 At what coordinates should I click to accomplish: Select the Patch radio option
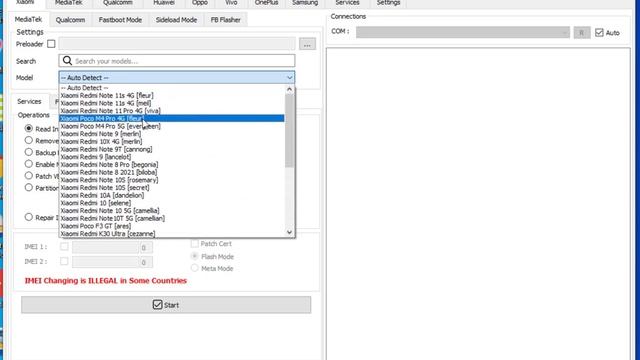[29, 176]
